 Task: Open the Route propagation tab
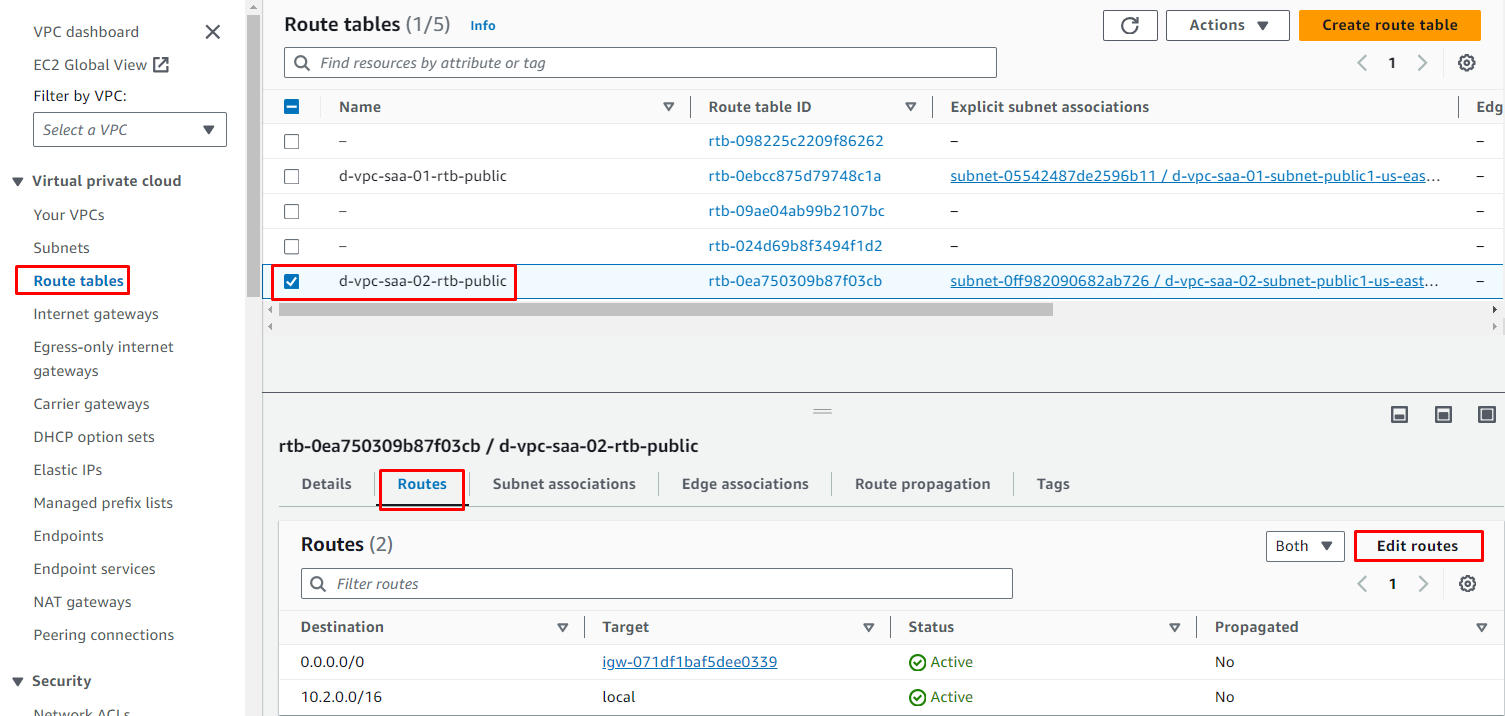[x=922, y=484]
